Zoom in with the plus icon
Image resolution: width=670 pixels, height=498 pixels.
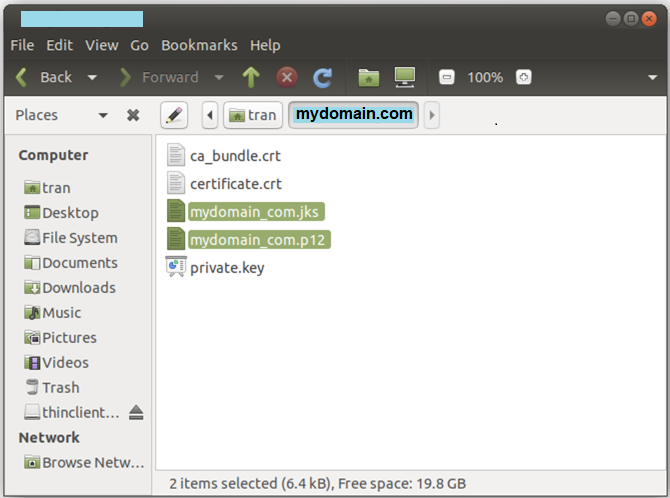tap(523, 77)
